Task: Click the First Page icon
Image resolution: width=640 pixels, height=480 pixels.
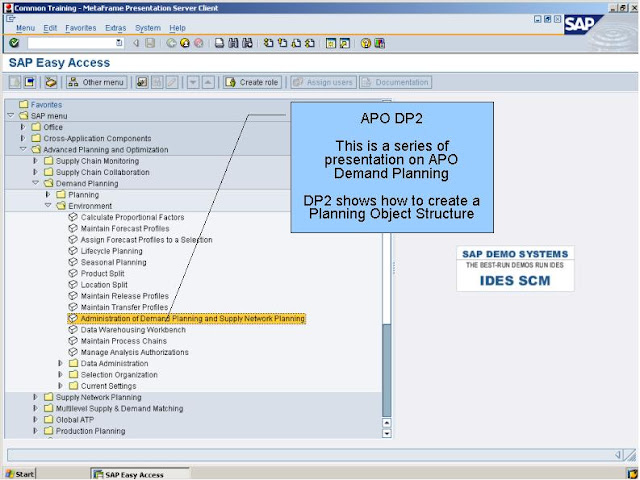Action: point(268,43)
